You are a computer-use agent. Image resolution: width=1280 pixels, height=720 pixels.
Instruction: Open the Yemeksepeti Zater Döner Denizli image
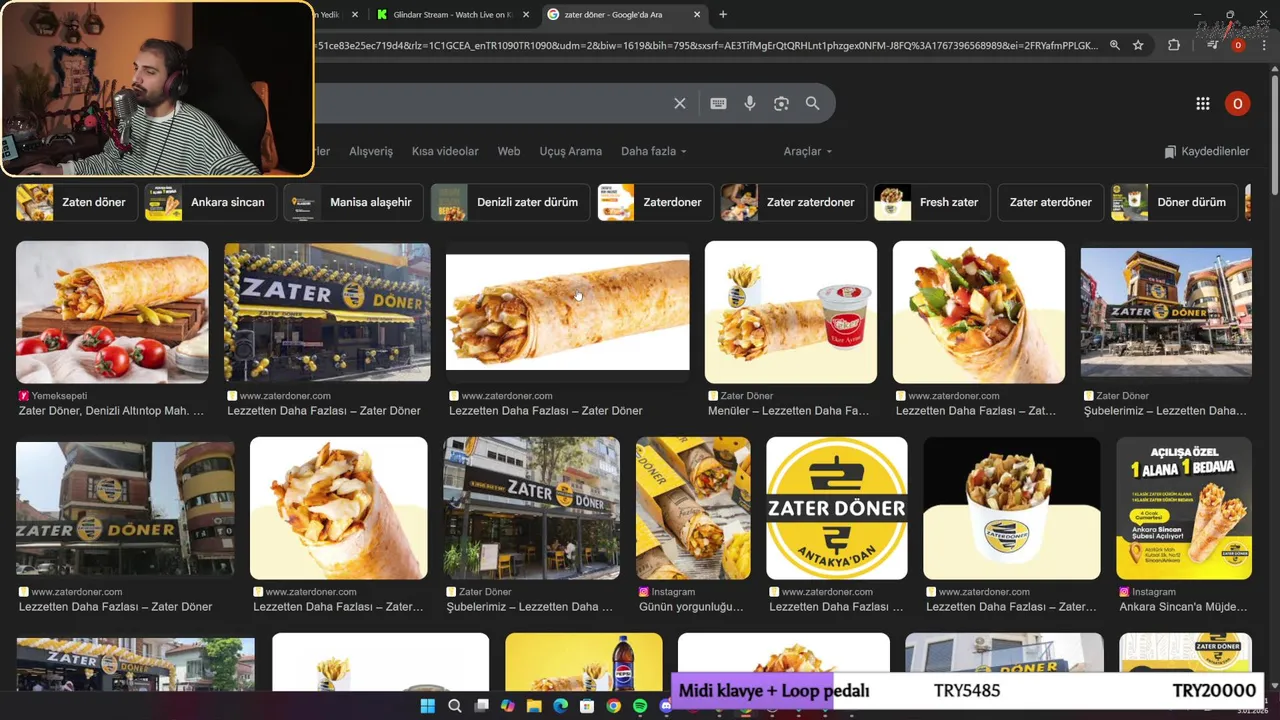click(x=112, y=312)
